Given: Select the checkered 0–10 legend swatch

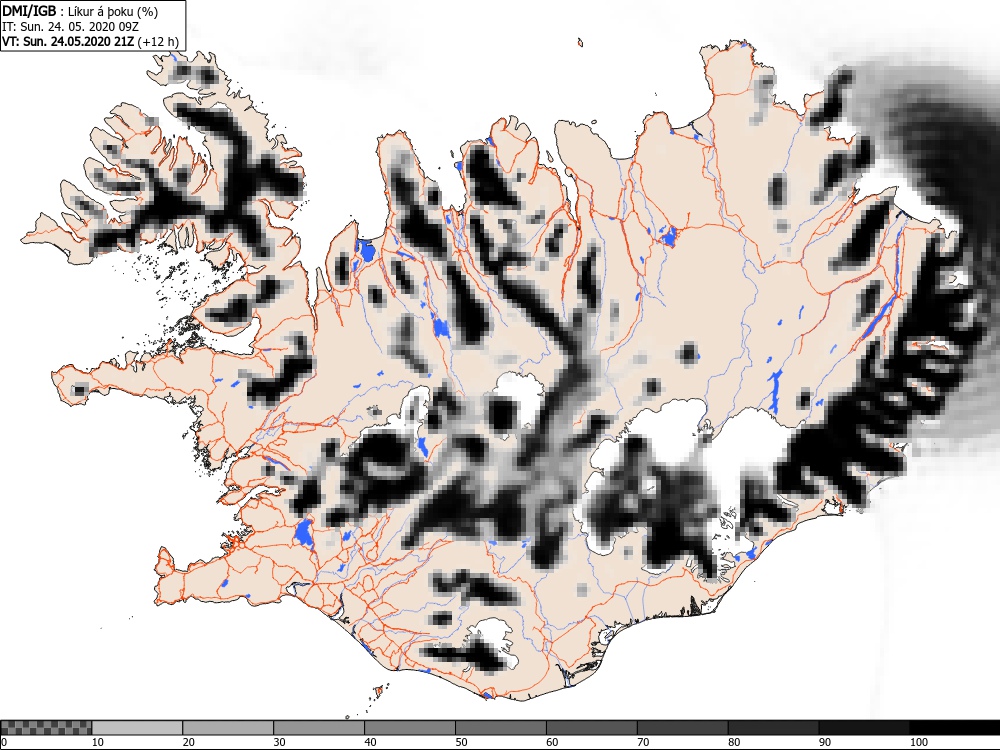Looking at the screenshot, I should (x=47, y=728).
